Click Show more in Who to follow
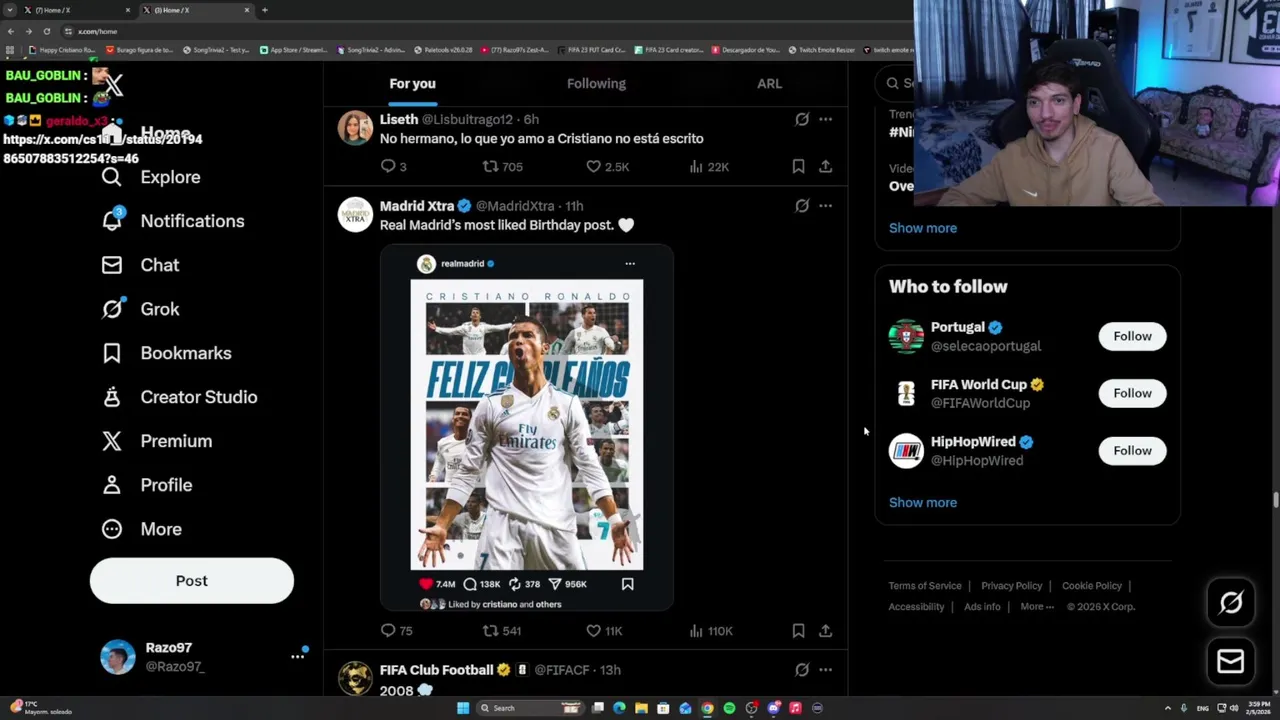The image size is (1280, 720). tap(923, 502)
